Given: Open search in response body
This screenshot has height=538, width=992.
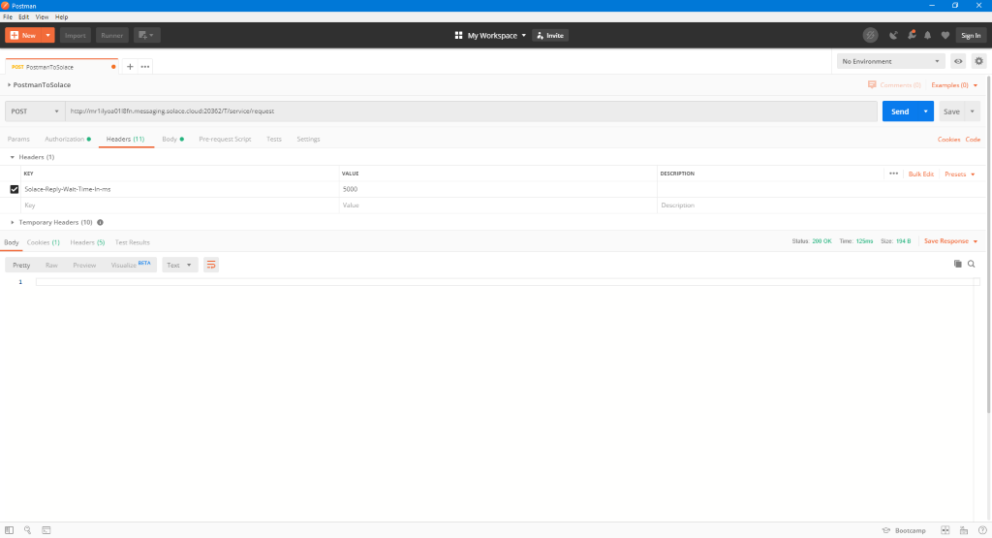Looking at the screenshot, I should [971, 264].
